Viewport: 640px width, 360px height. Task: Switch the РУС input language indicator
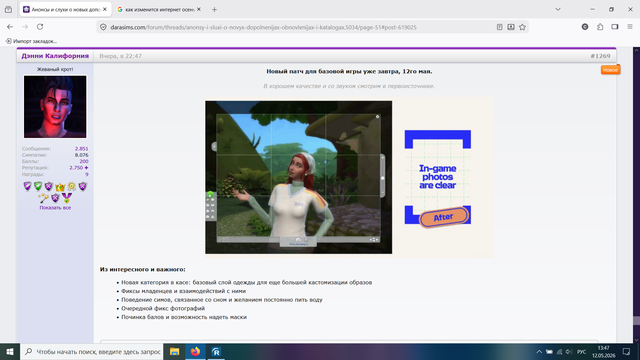tap(582, 352)
